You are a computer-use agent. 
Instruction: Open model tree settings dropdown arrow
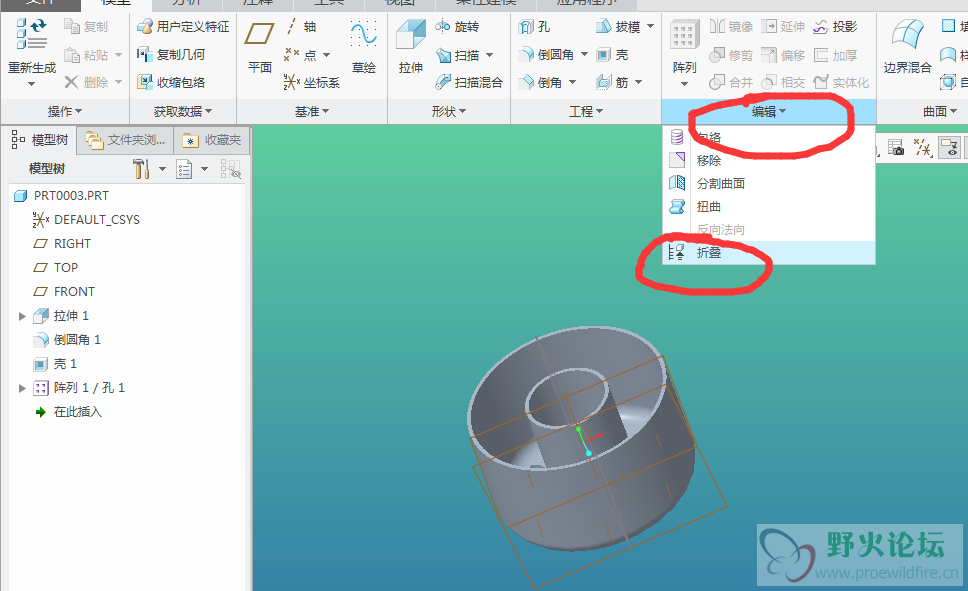pyautogui.click(x=162, y=169)
